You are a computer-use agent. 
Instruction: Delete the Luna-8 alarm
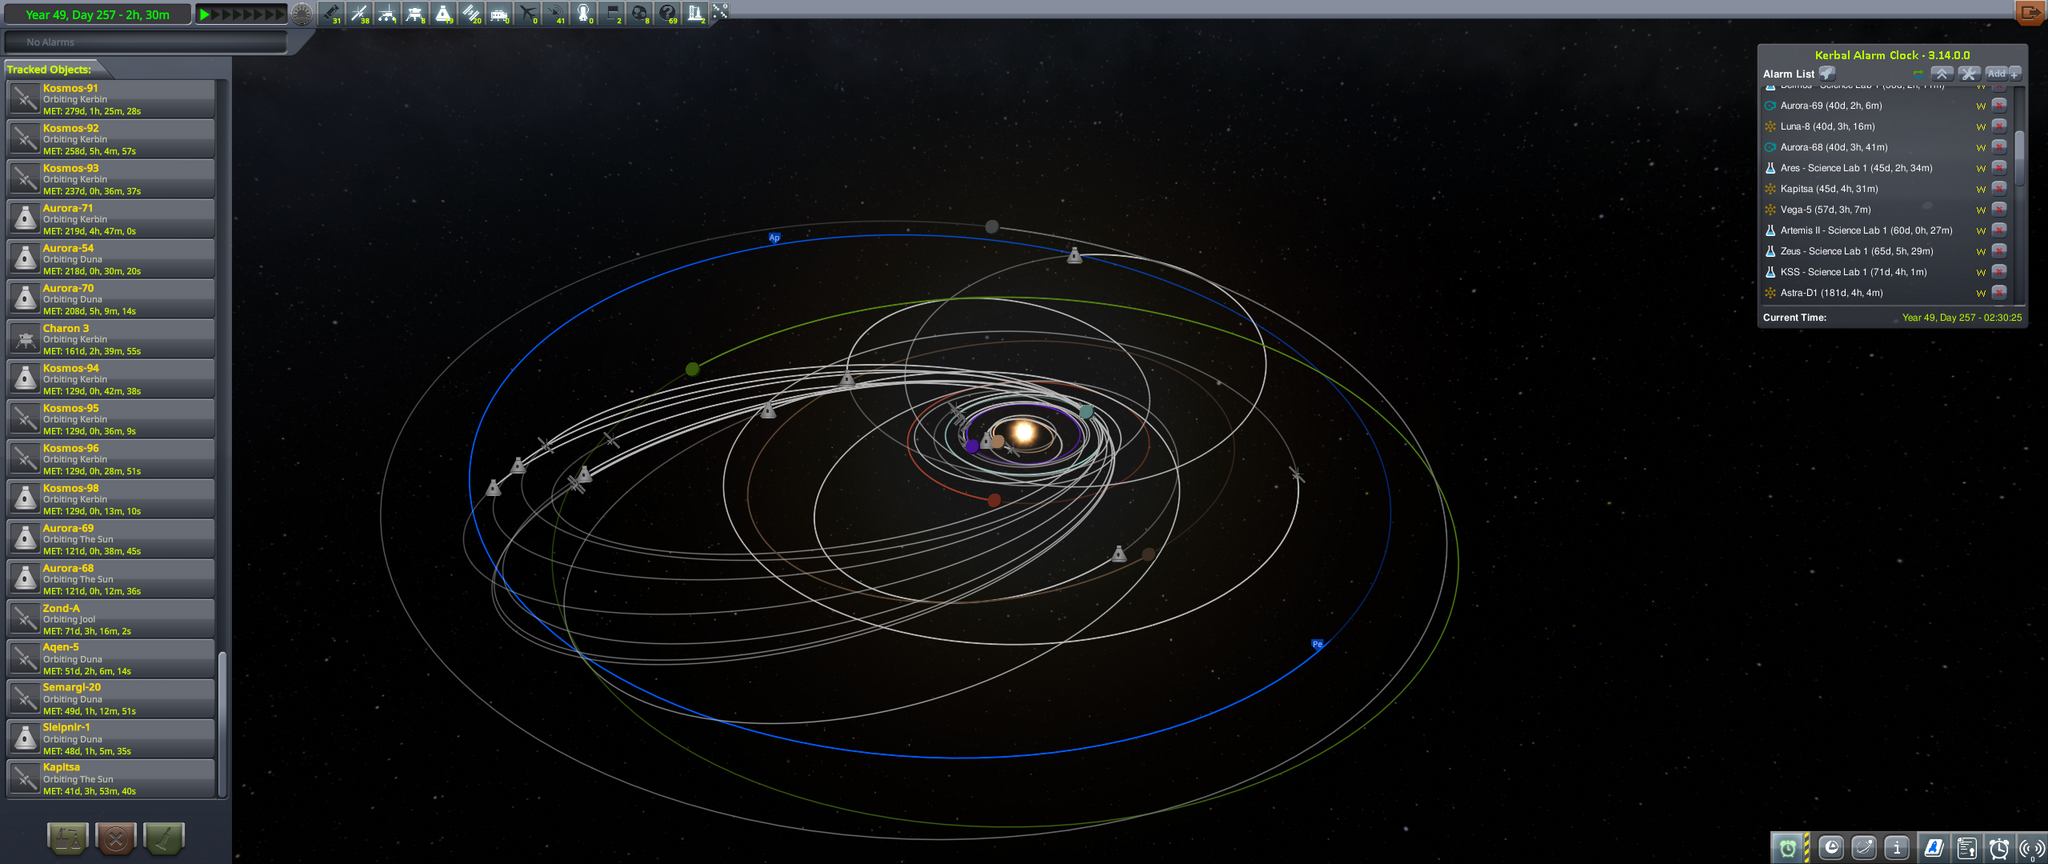(x=1999, y=126)
